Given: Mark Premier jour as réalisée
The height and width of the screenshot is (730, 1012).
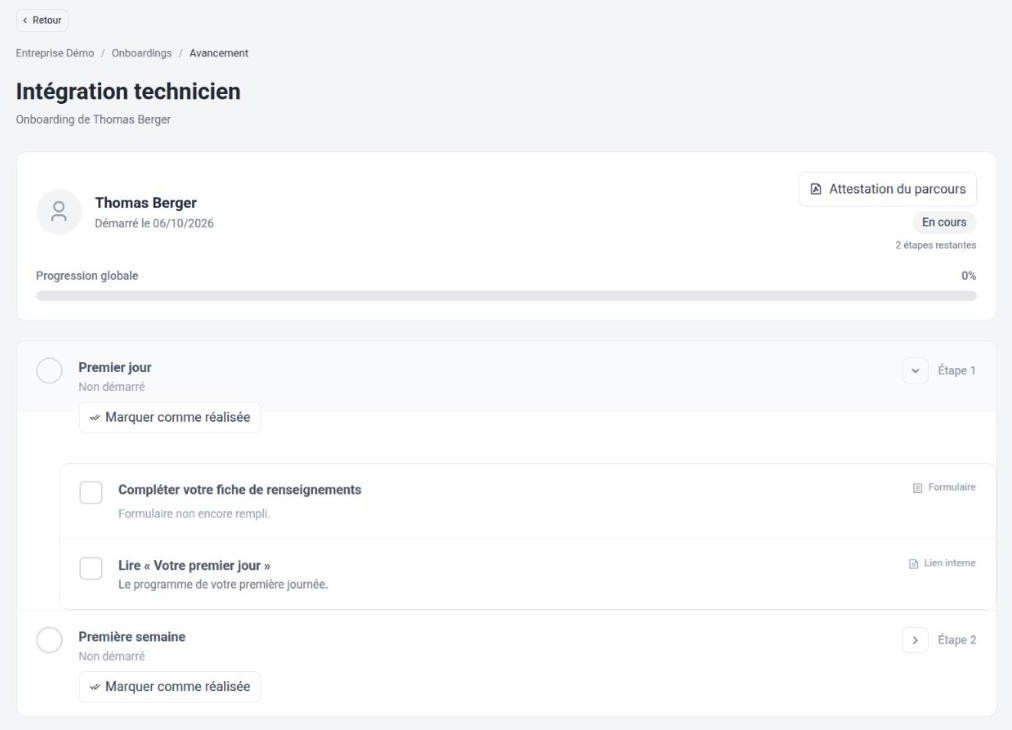Looking at the screenshot, I should click(x=170, y=418).
